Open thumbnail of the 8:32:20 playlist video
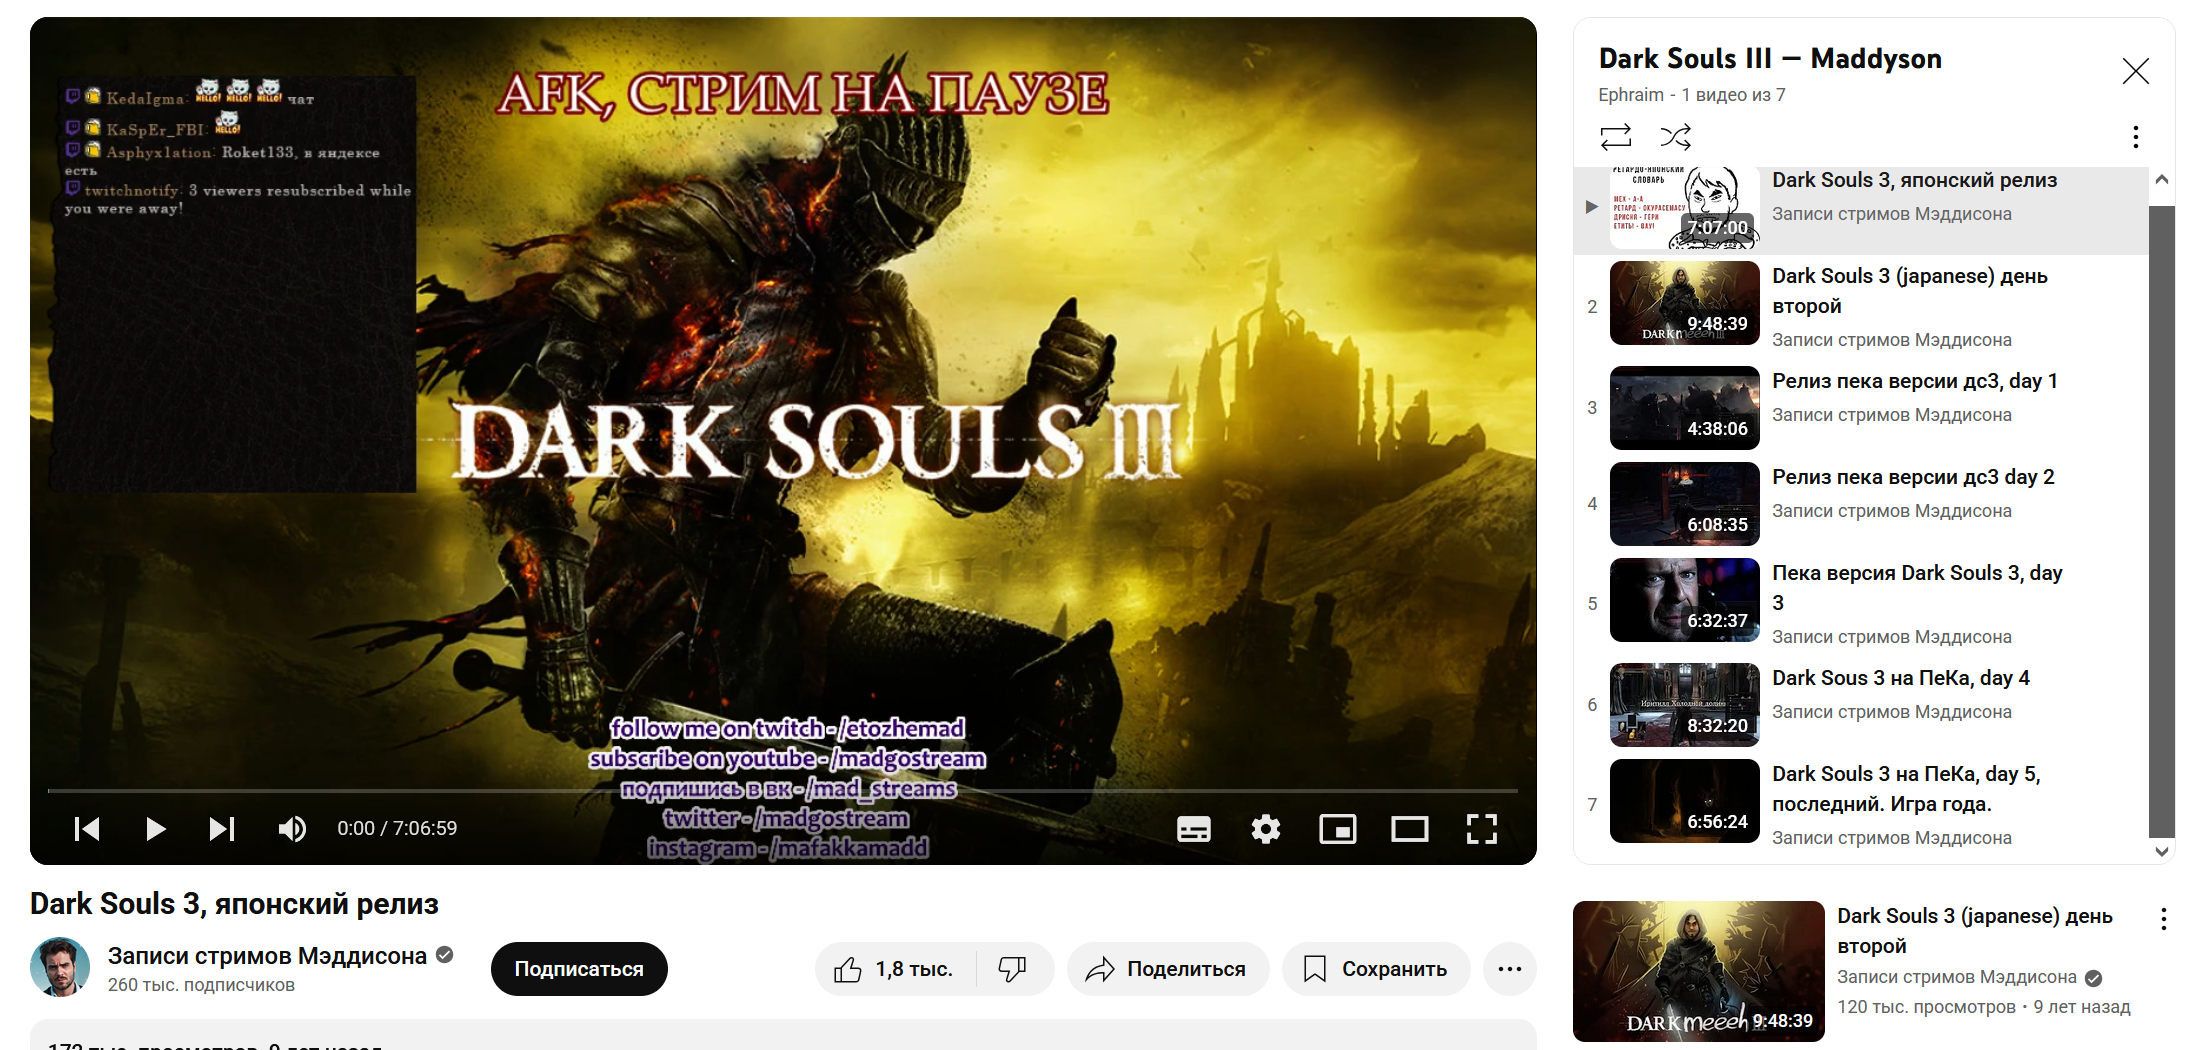 tap(1685, 705)
